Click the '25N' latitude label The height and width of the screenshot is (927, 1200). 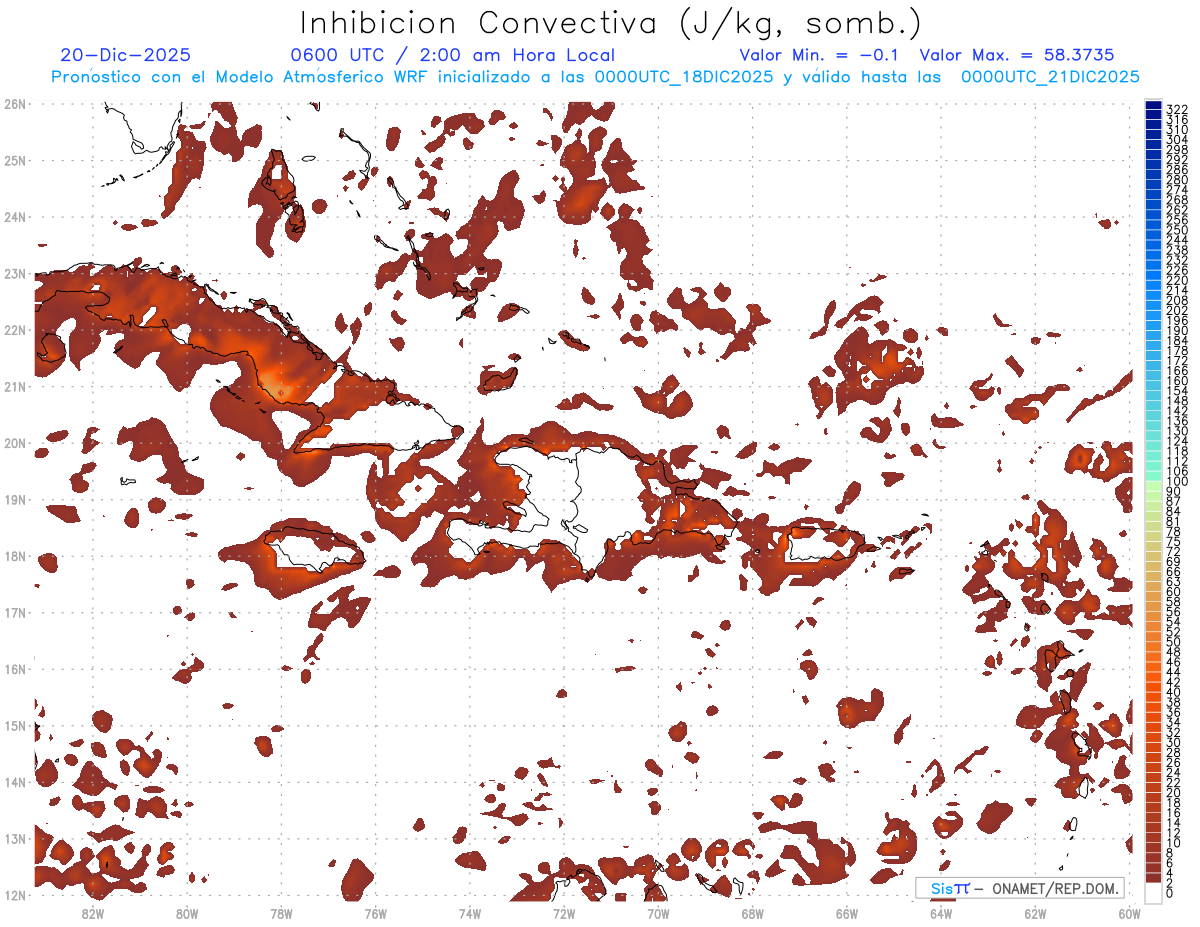[14, 160]
